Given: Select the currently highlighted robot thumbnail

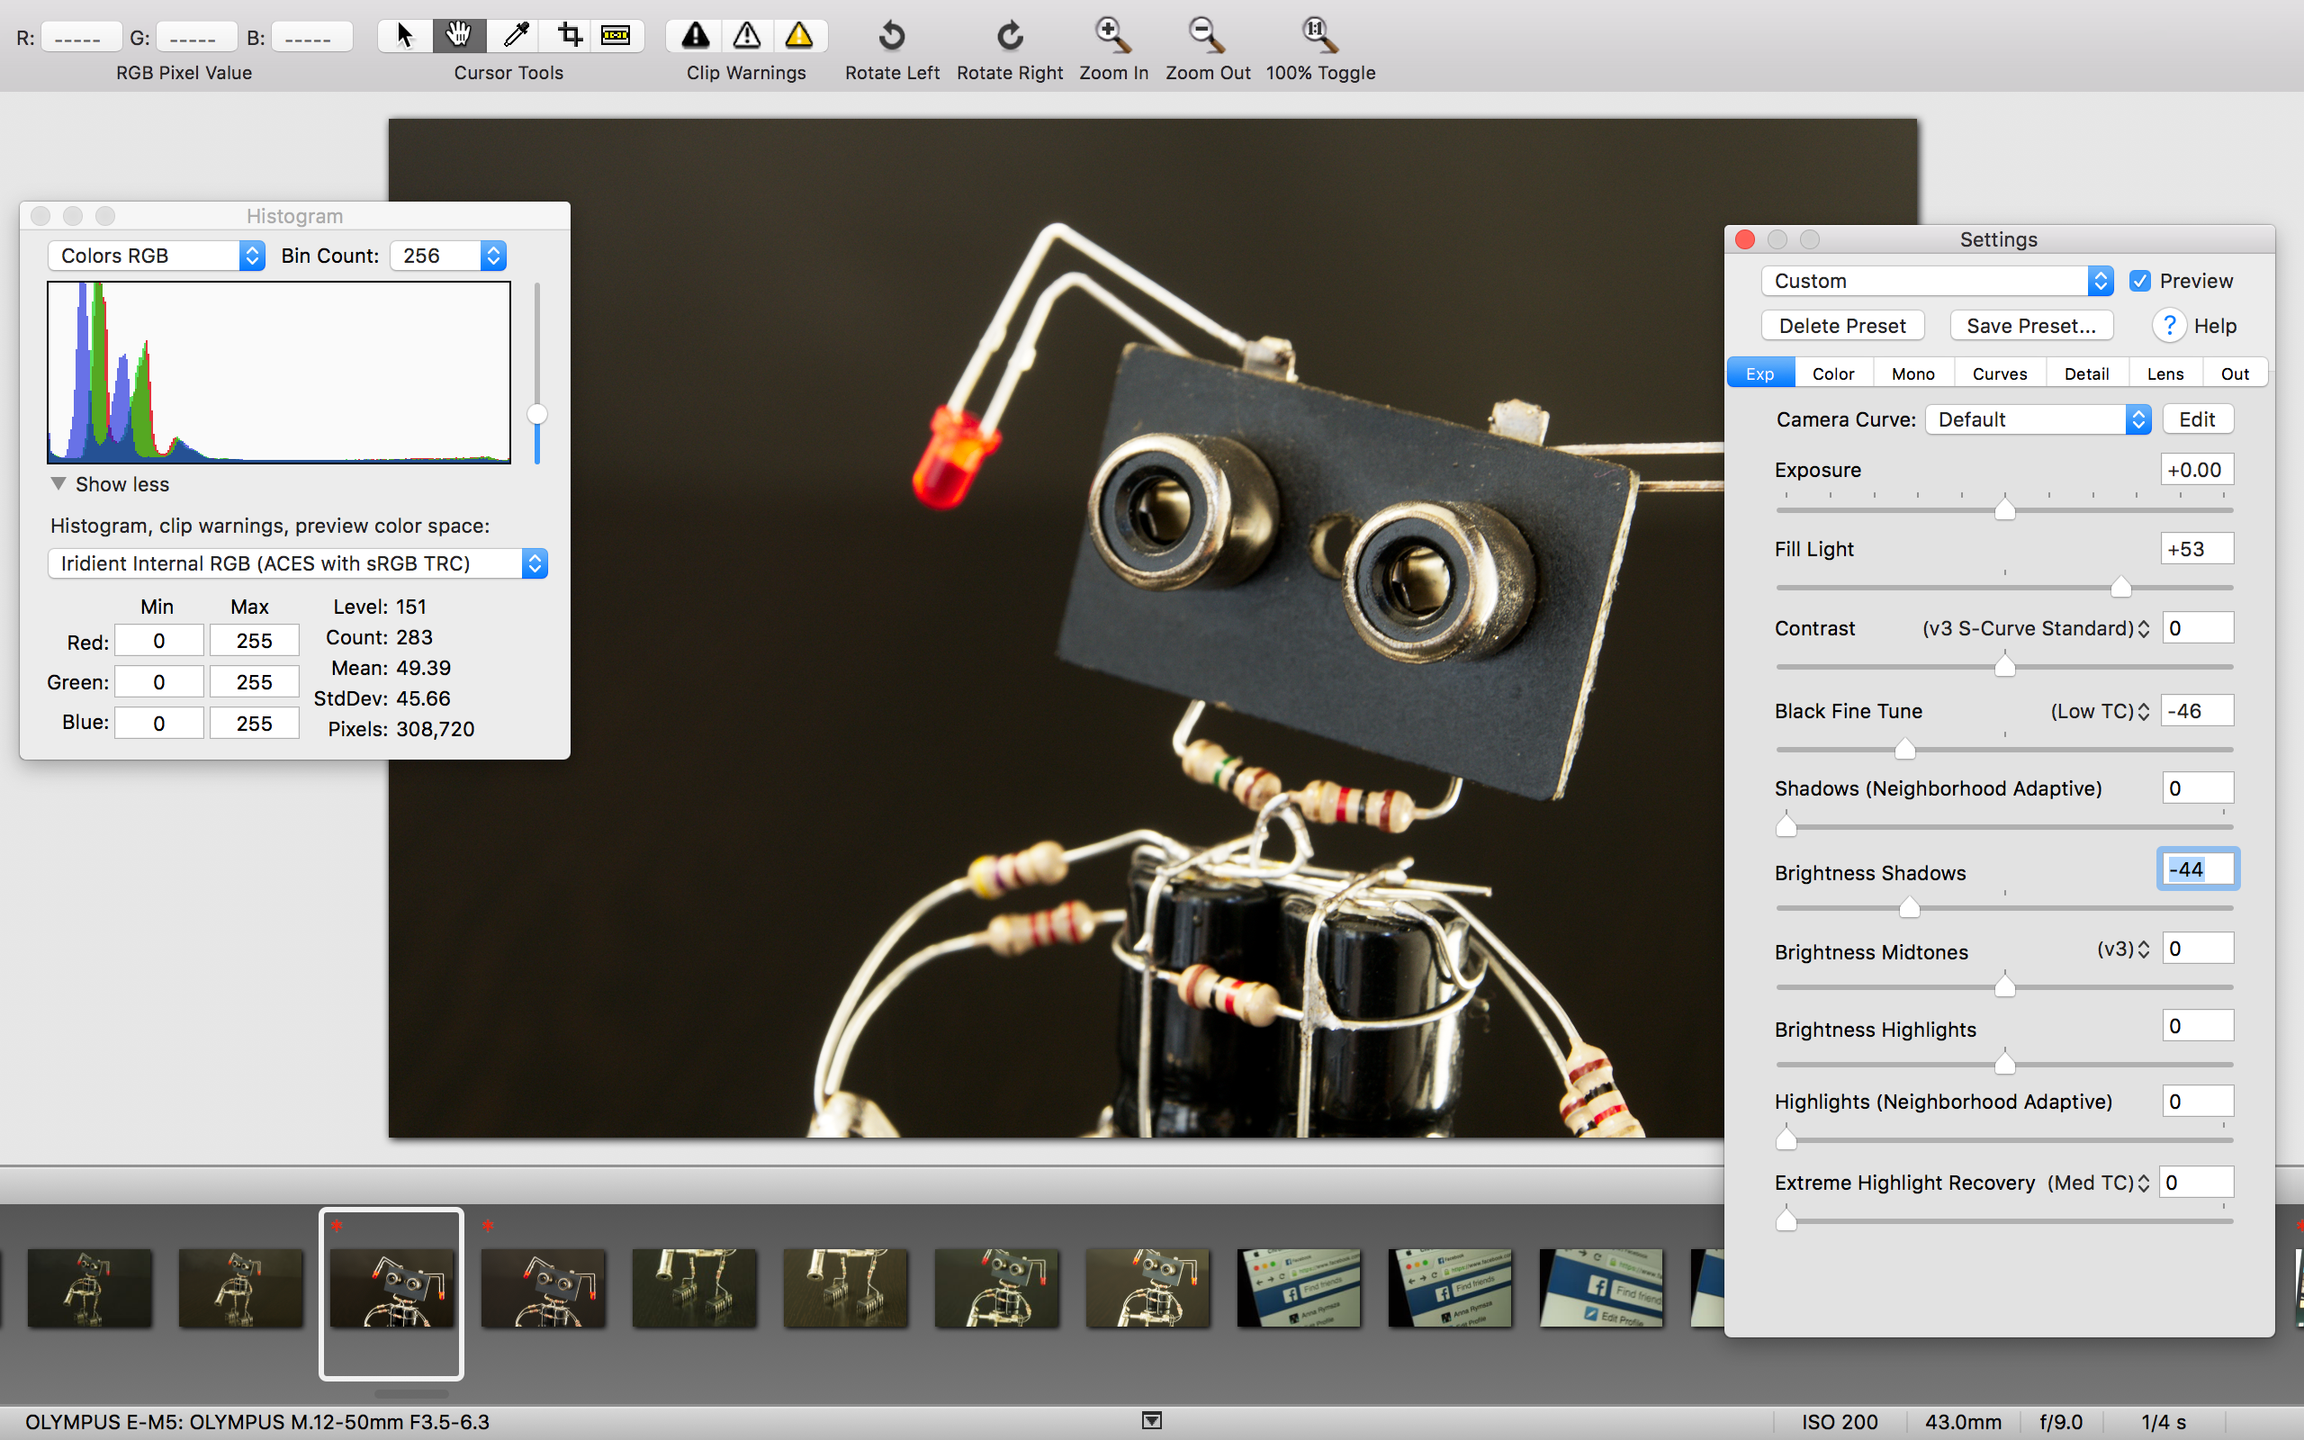Looking at the screenshot, I should 391,1289.
